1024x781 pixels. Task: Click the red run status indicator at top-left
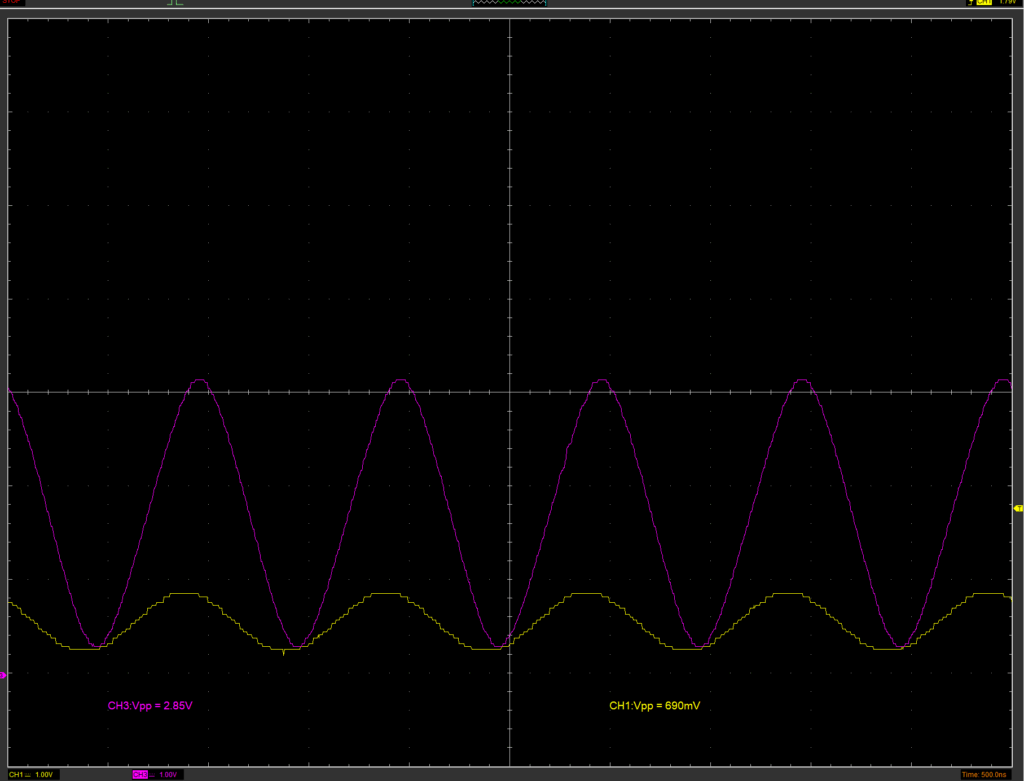pos(11,3)
